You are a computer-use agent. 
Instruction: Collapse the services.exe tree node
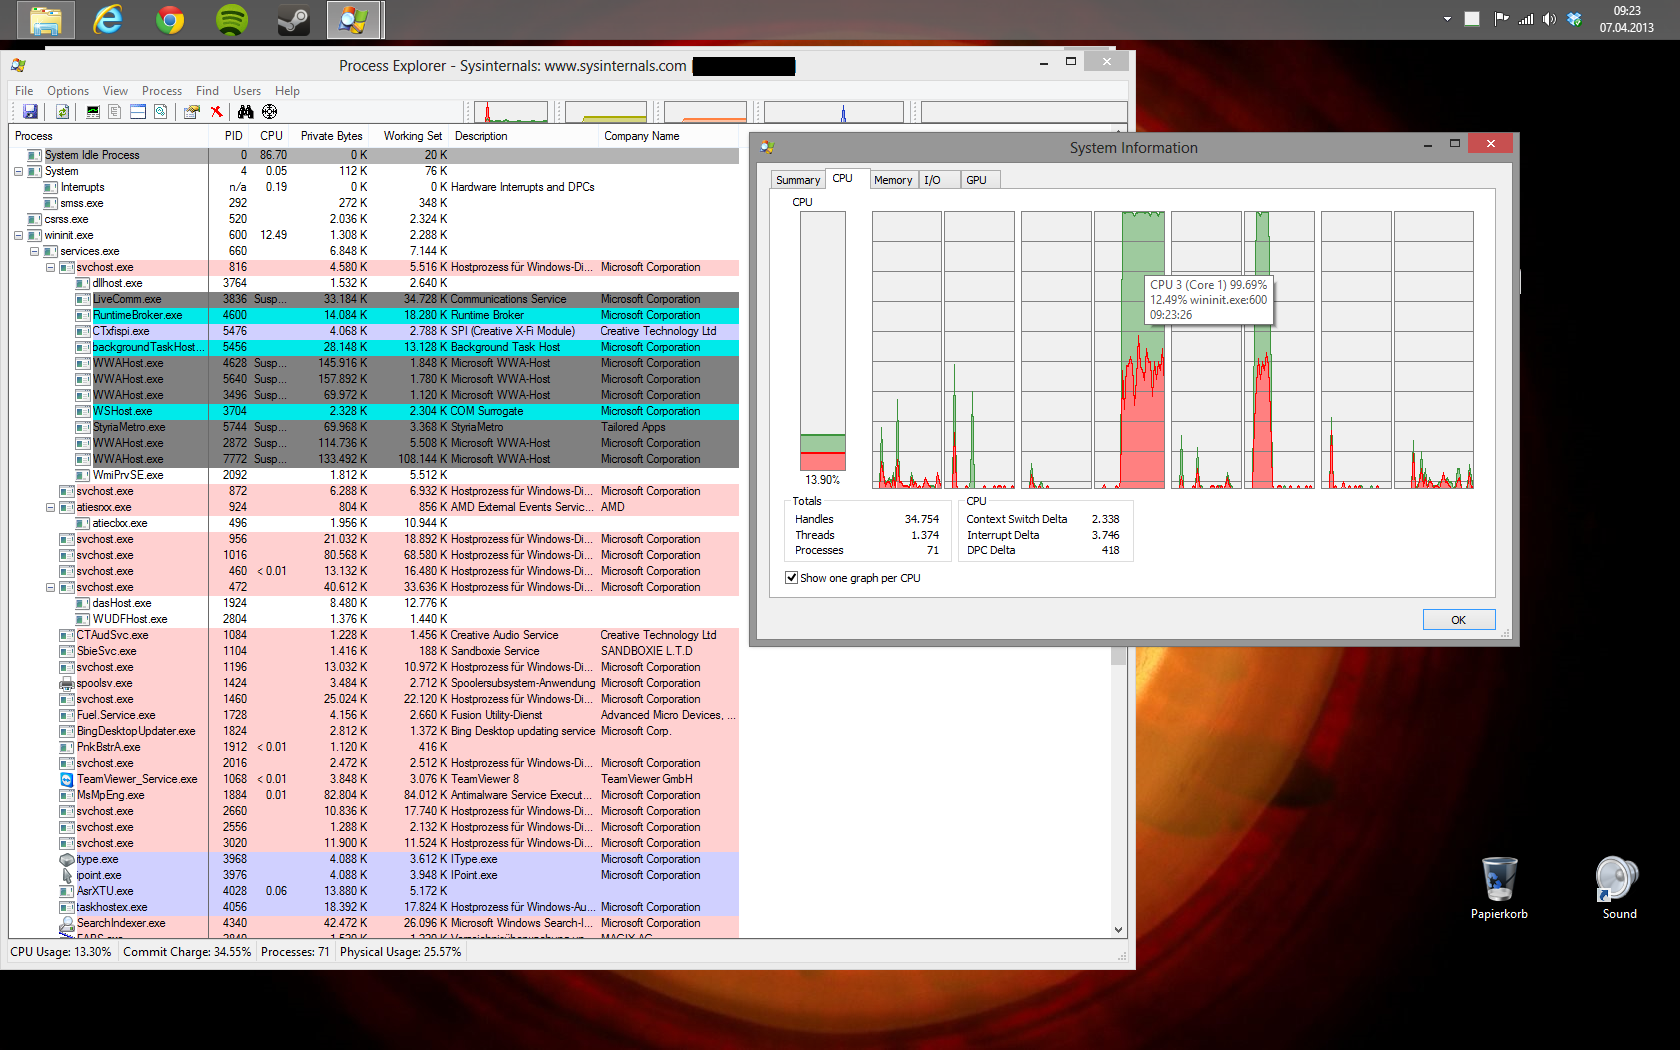[34, 251]
